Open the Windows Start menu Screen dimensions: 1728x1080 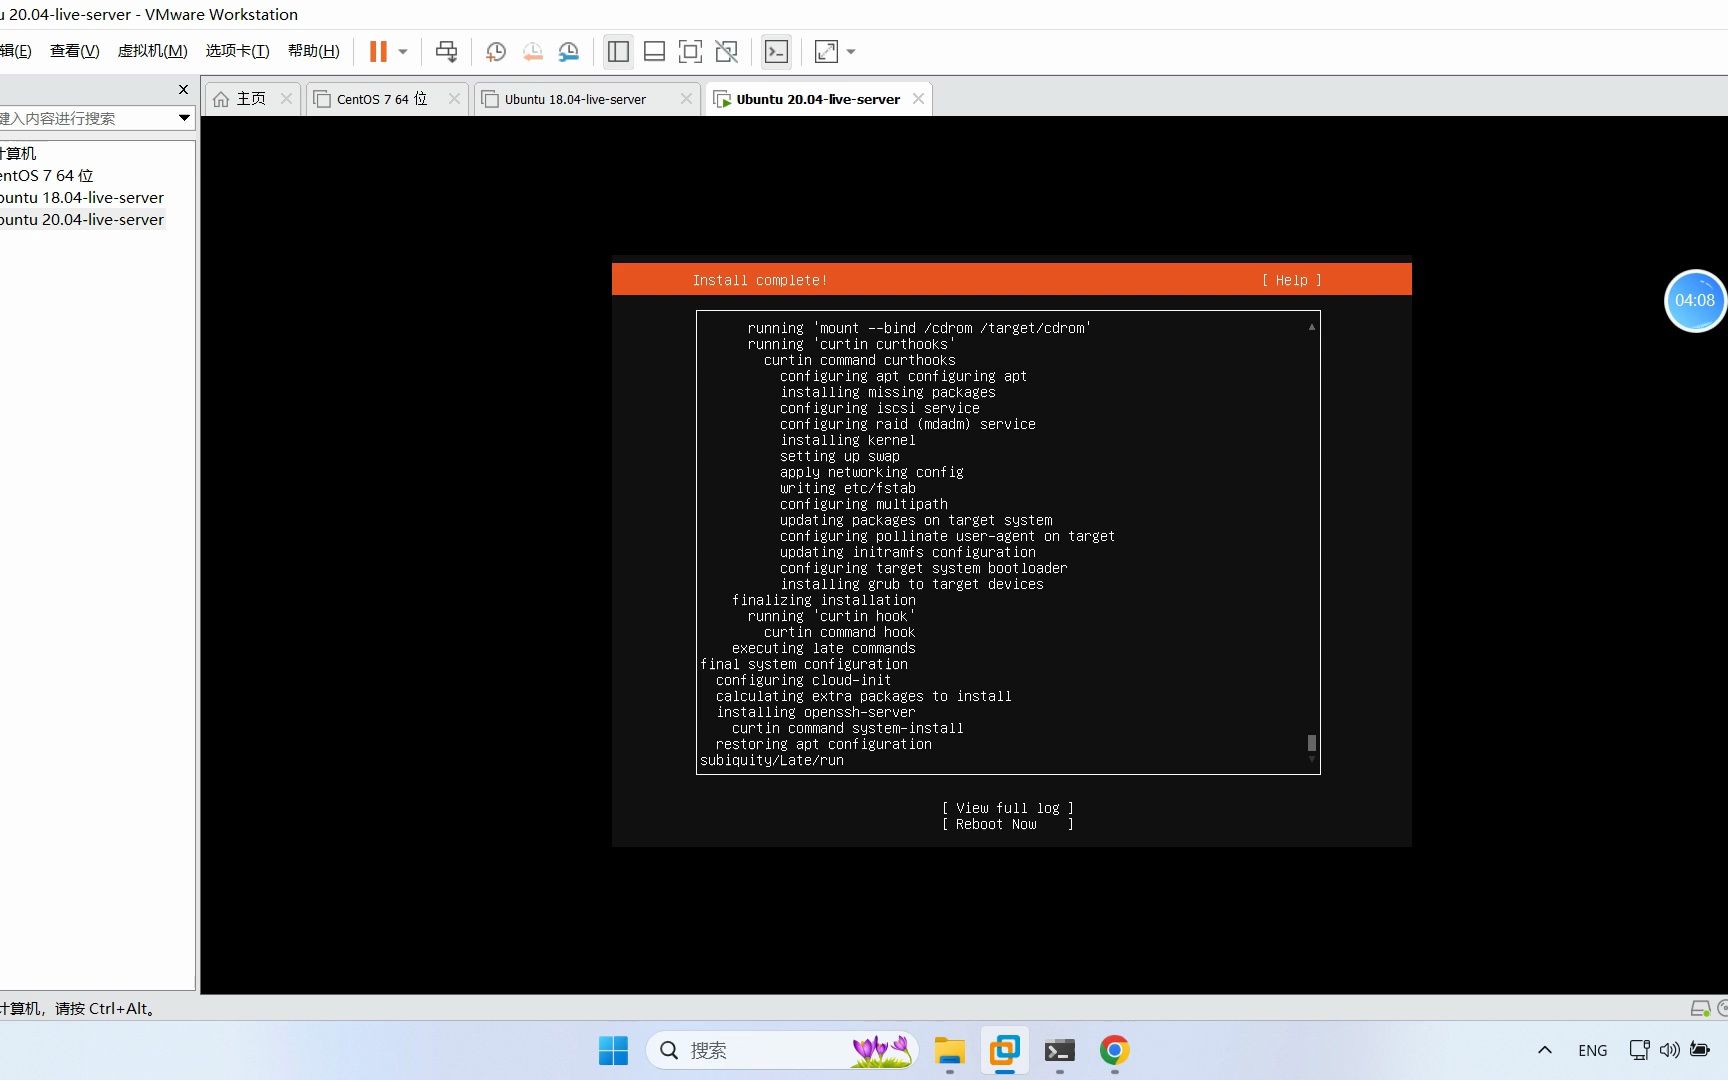613,1050
